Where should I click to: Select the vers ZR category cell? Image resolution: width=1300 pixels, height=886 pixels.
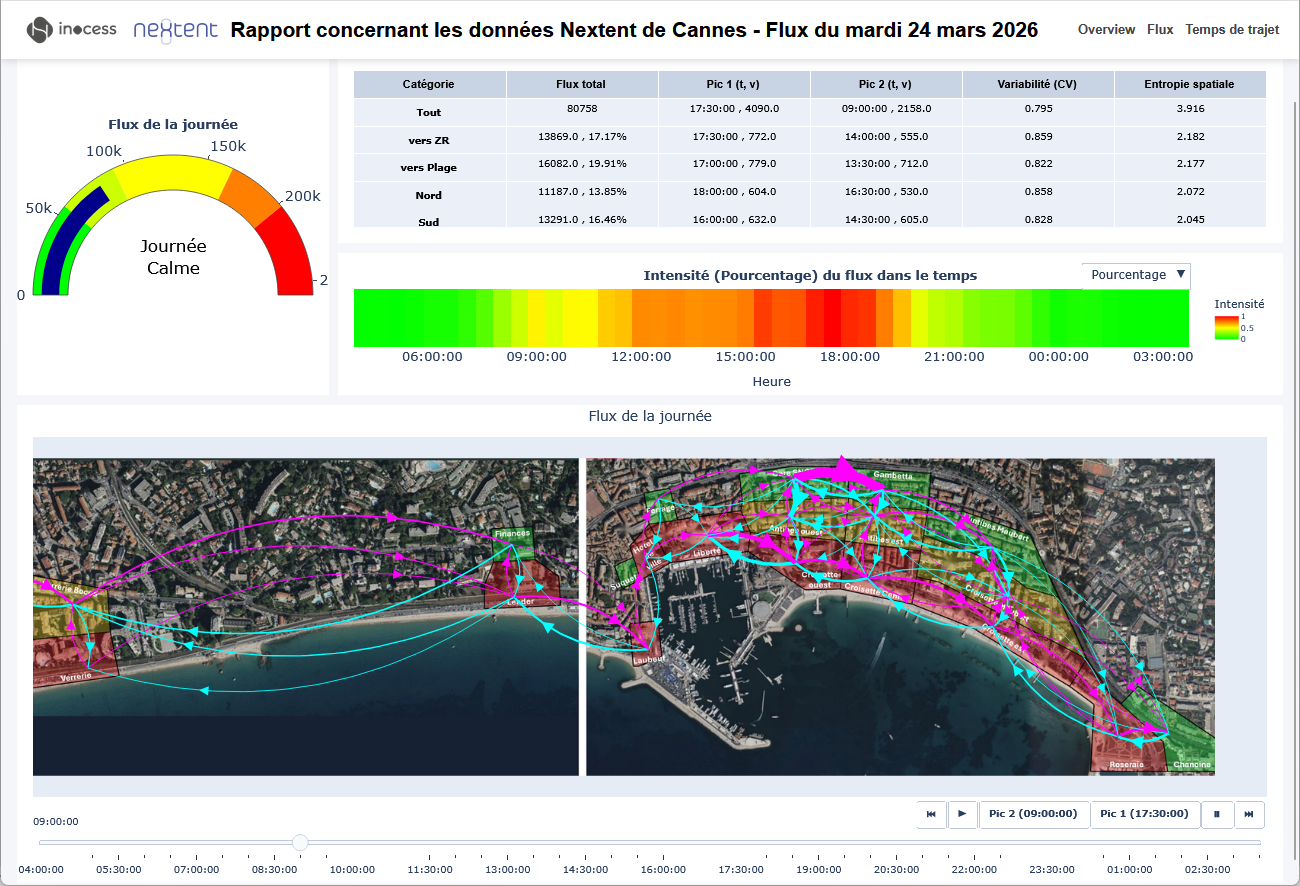pyautogui.click(x=429, y=140)
